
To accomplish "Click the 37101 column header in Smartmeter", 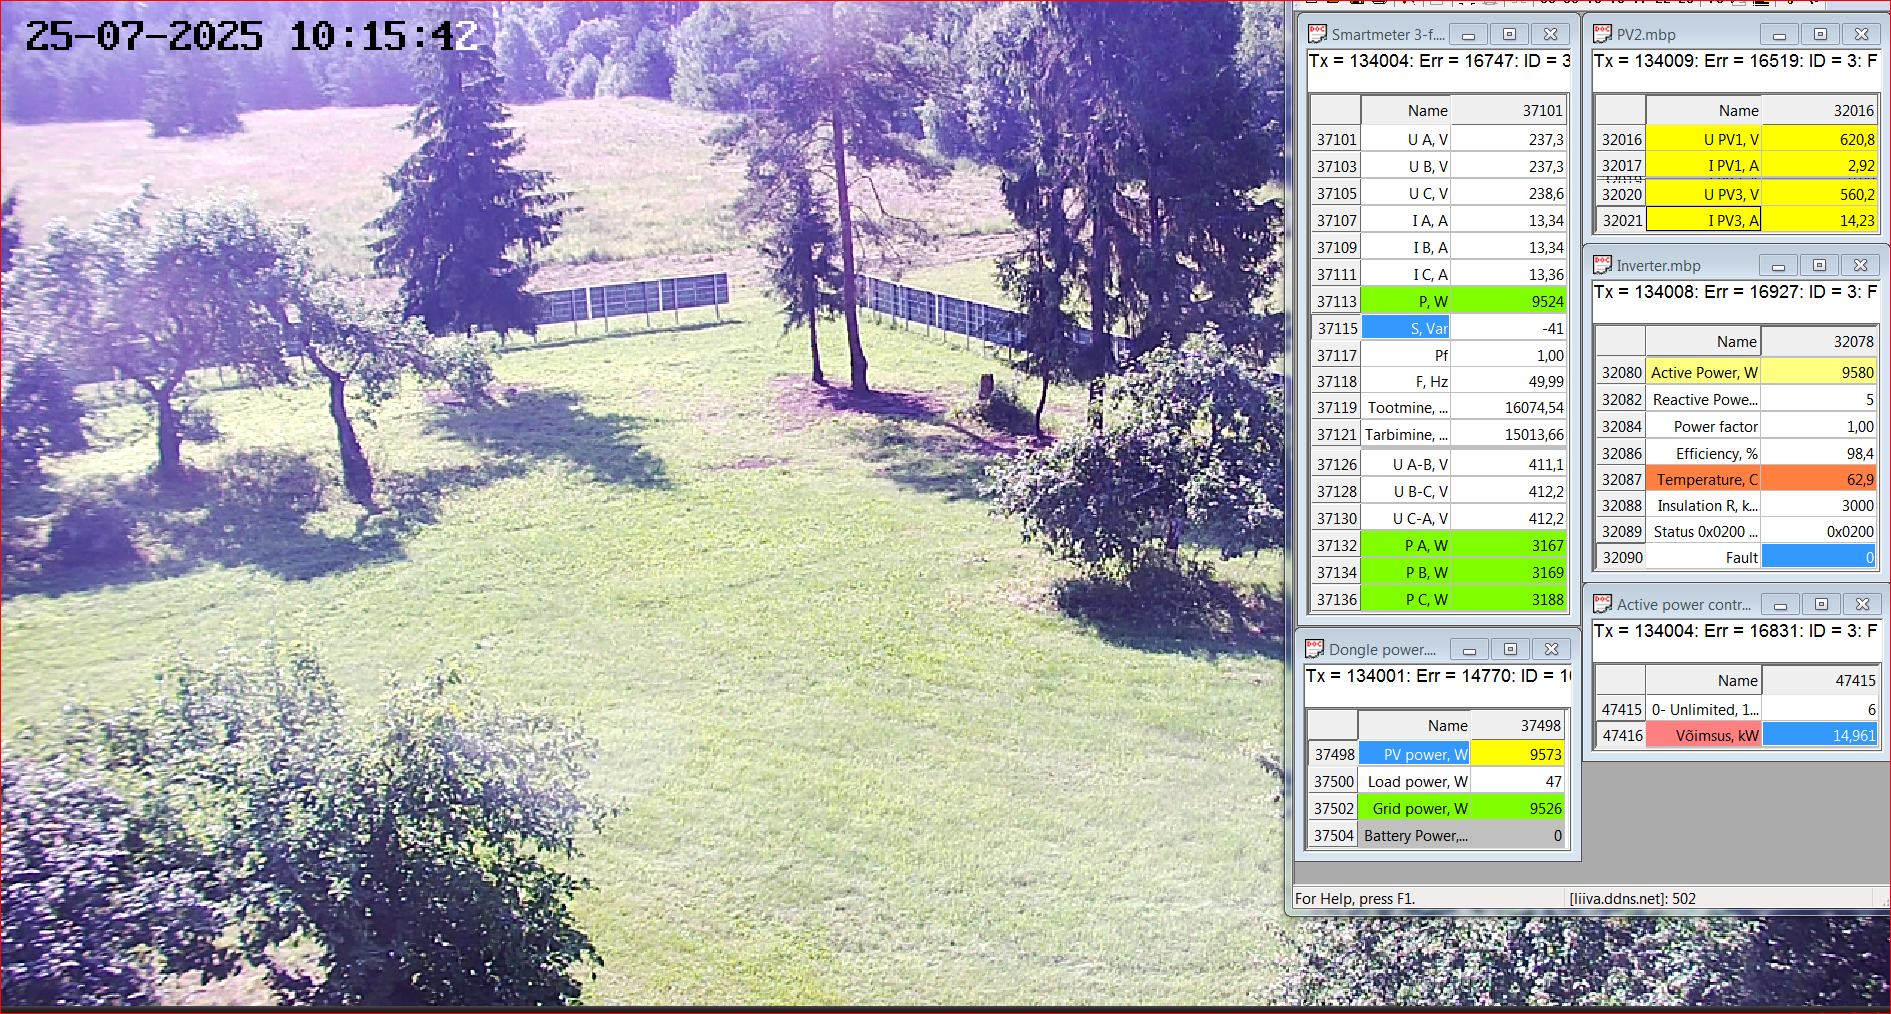I will 1509,111.
